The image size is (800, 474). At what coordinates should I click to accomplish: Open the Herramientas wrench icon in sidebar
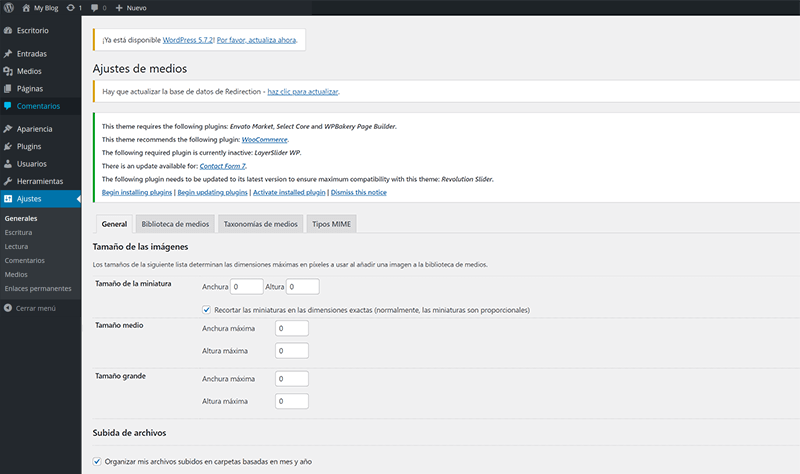[x=8, y=181]
